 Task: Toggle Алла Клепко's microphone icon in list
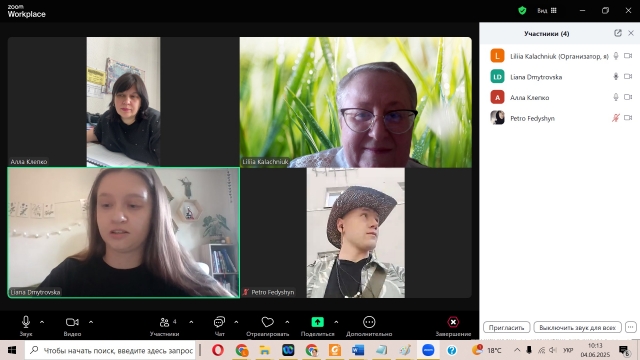click(x=616, y=97)
